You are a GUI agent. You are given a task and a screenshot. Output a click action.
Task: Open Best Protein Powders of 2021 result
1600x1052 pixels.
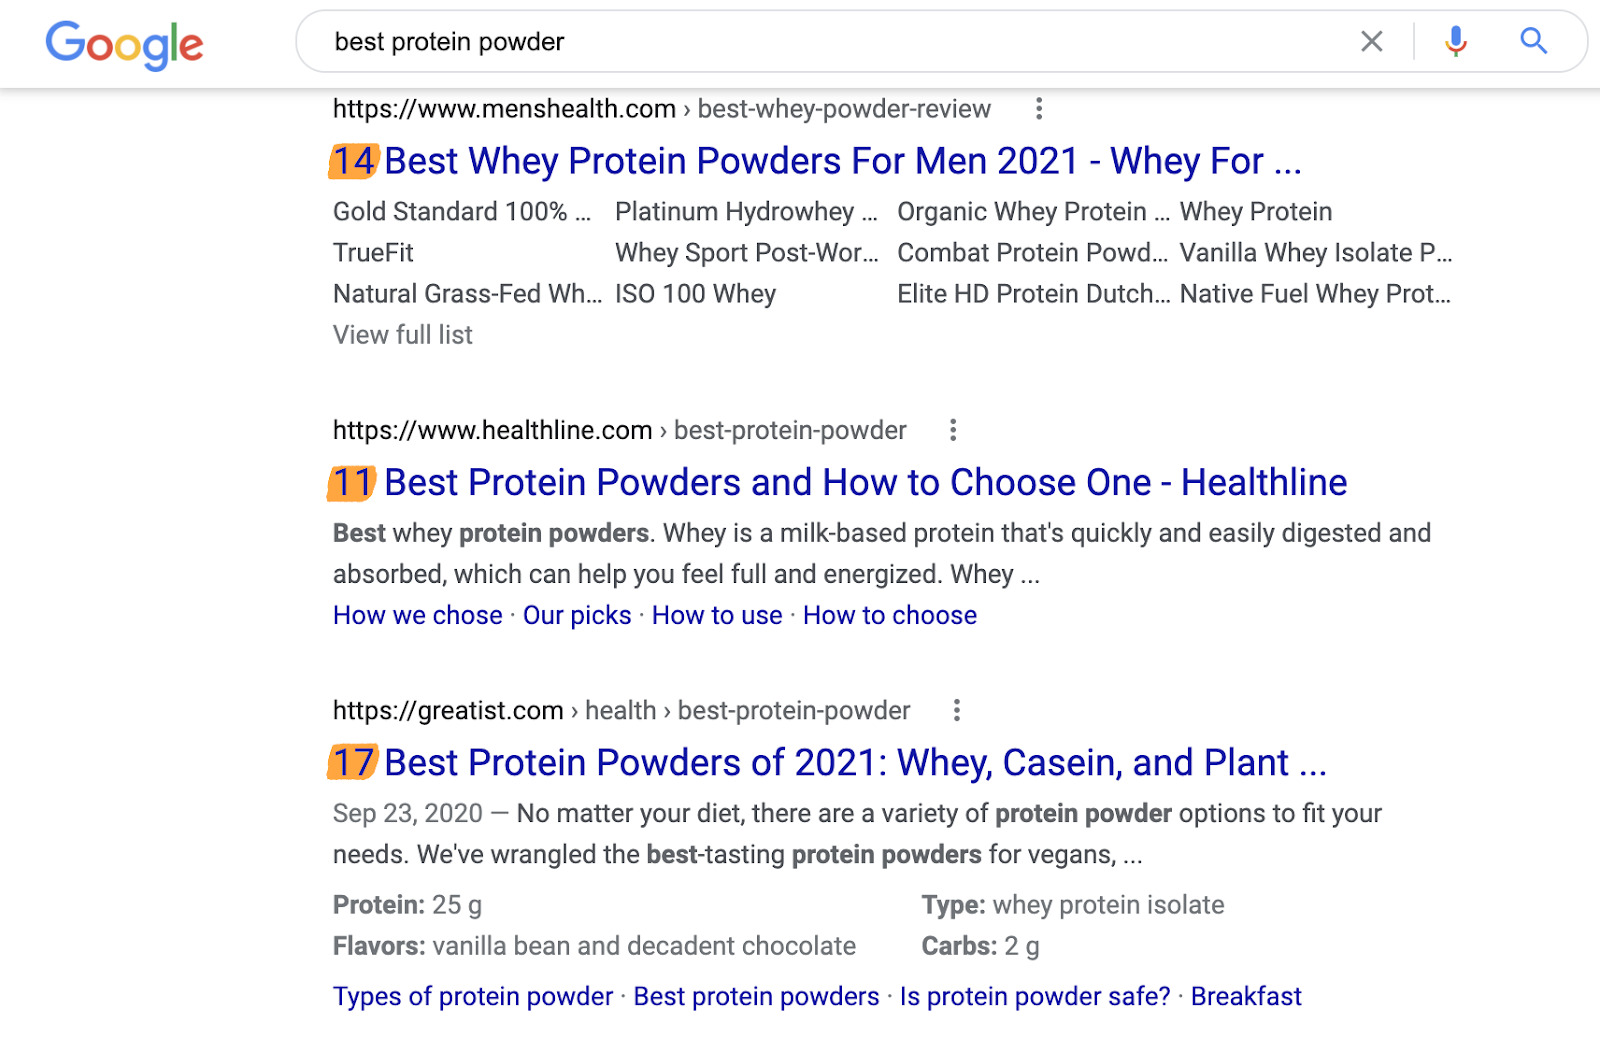point(855,763)
